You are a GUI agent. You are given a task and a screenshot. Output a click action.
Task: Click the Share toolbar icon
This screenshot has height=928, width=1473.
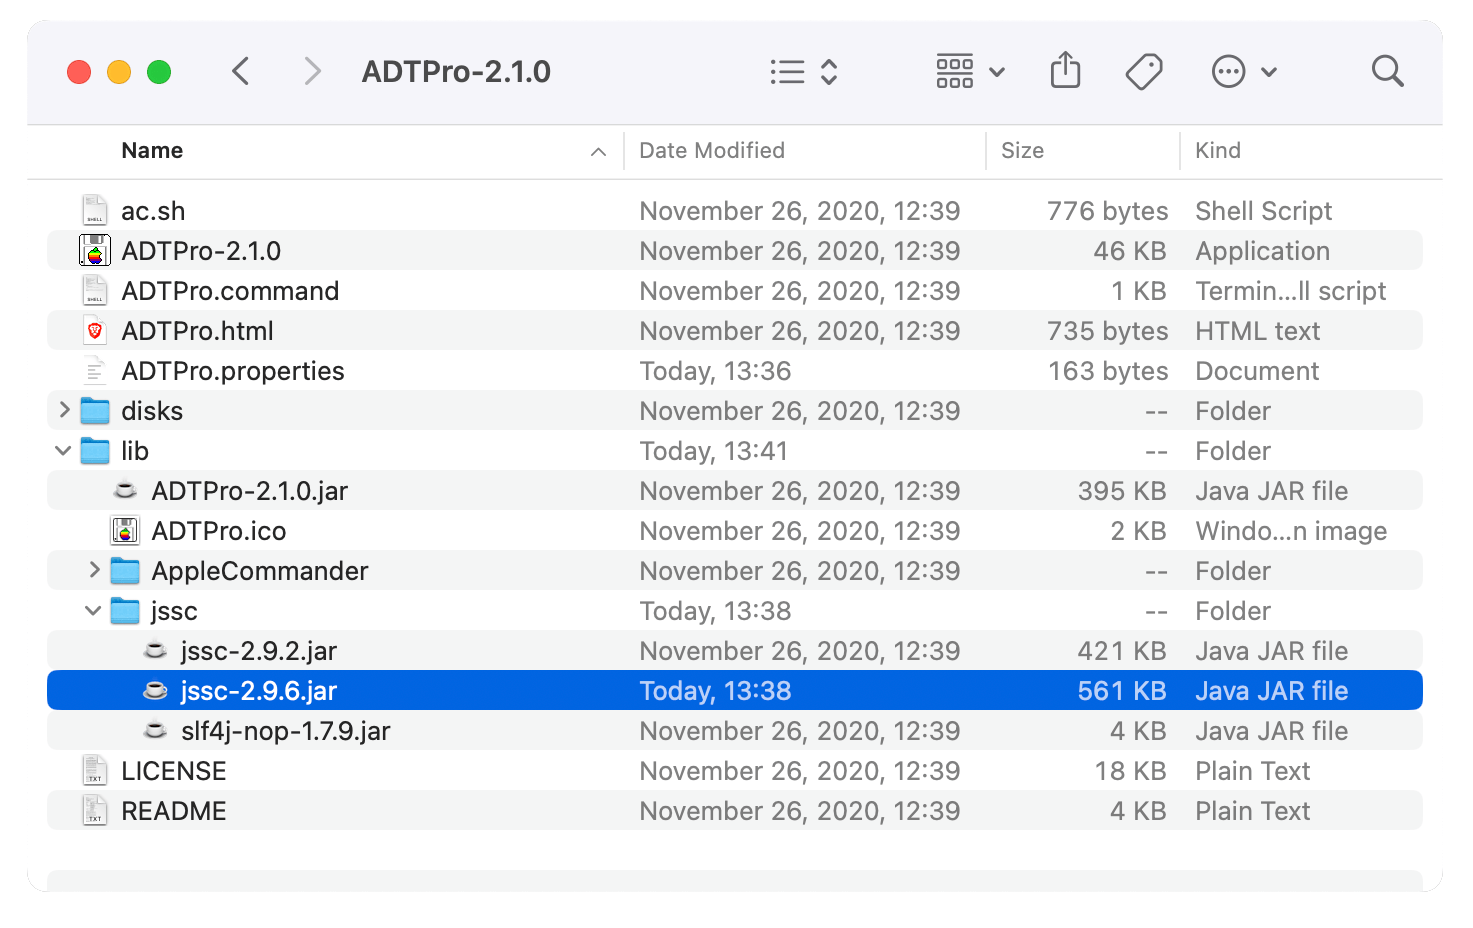coord(1066,71)
